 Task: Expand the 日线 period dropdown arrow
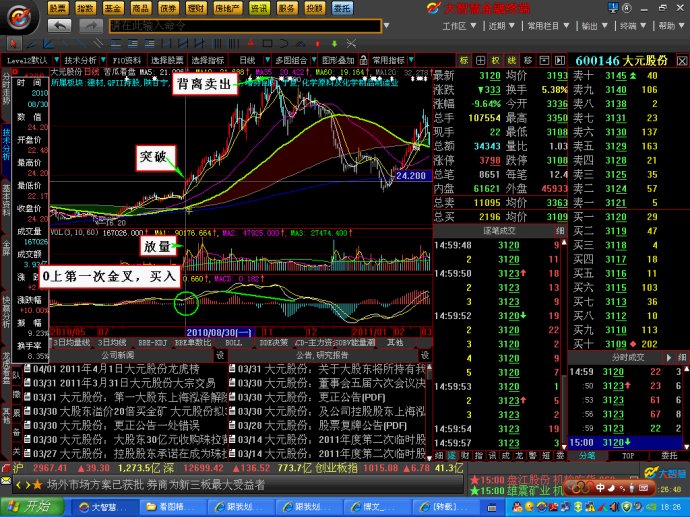[267, 60]
